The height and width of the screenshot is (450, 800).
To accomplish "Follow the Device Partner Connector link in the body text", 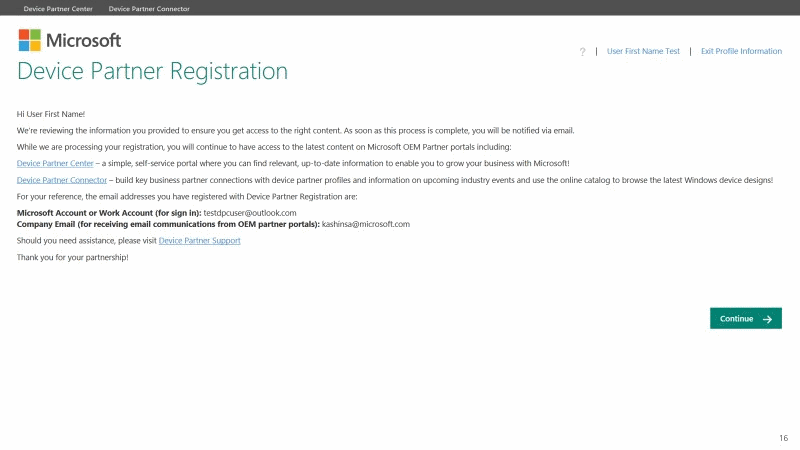I will pyautogui.click(x=62, y=180).
